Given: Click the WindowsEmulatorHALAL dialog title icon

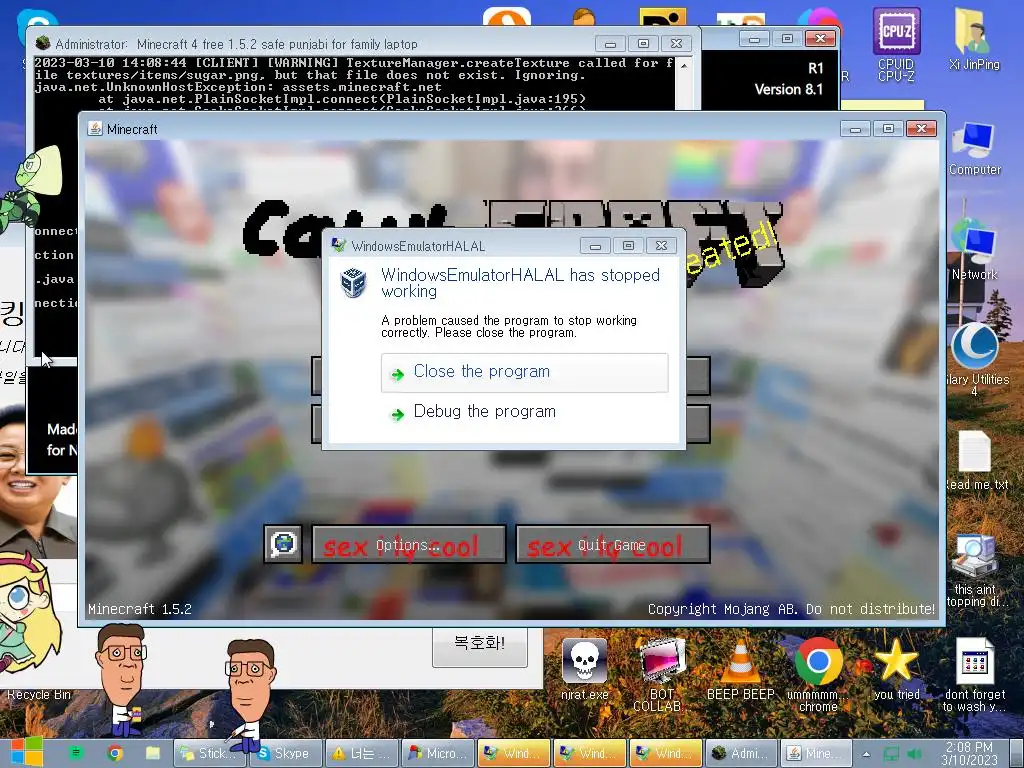Looking at the screenshot, I should [x=339, y=246].
